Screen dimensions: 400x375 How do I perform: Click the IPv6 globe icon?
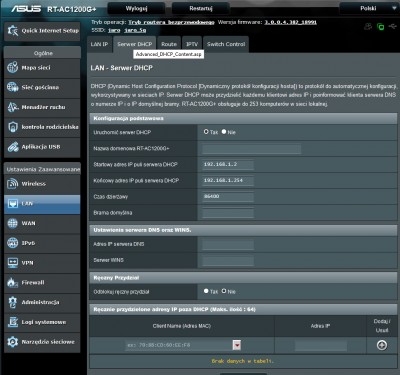(13, 243)
